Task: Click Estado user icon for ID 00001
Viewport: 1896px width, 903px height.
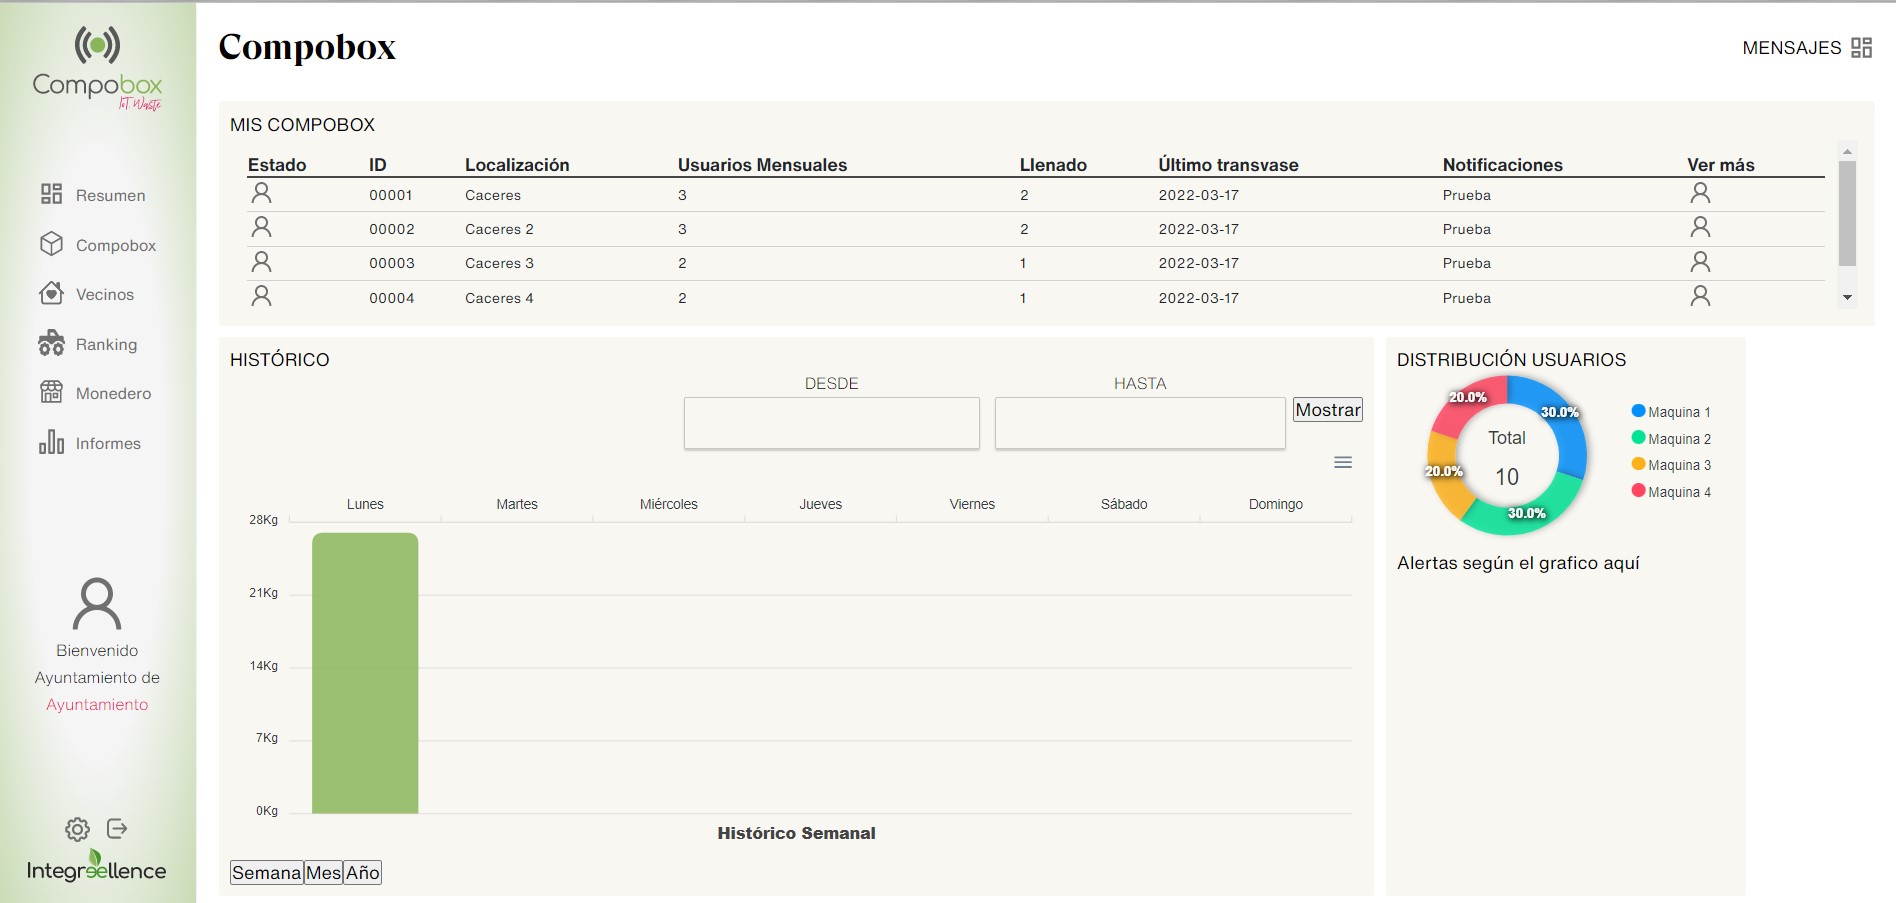Action: click(261, 193)
